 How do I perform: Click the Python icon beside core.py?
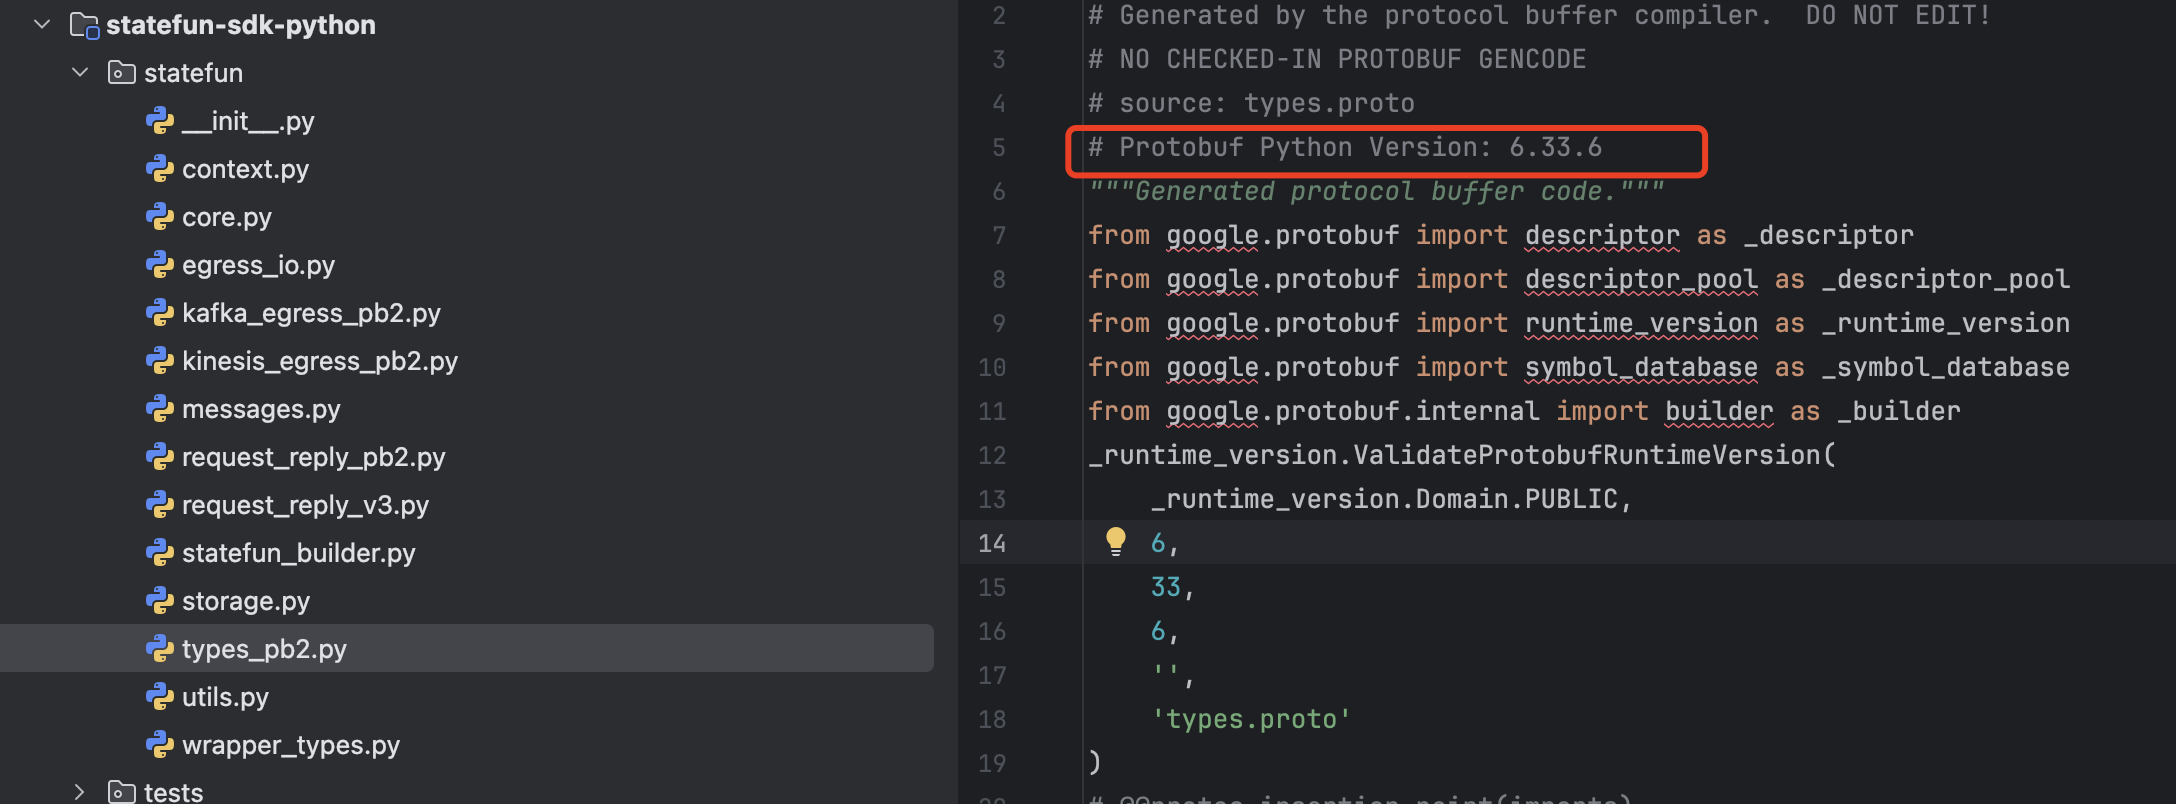point(160,217)
